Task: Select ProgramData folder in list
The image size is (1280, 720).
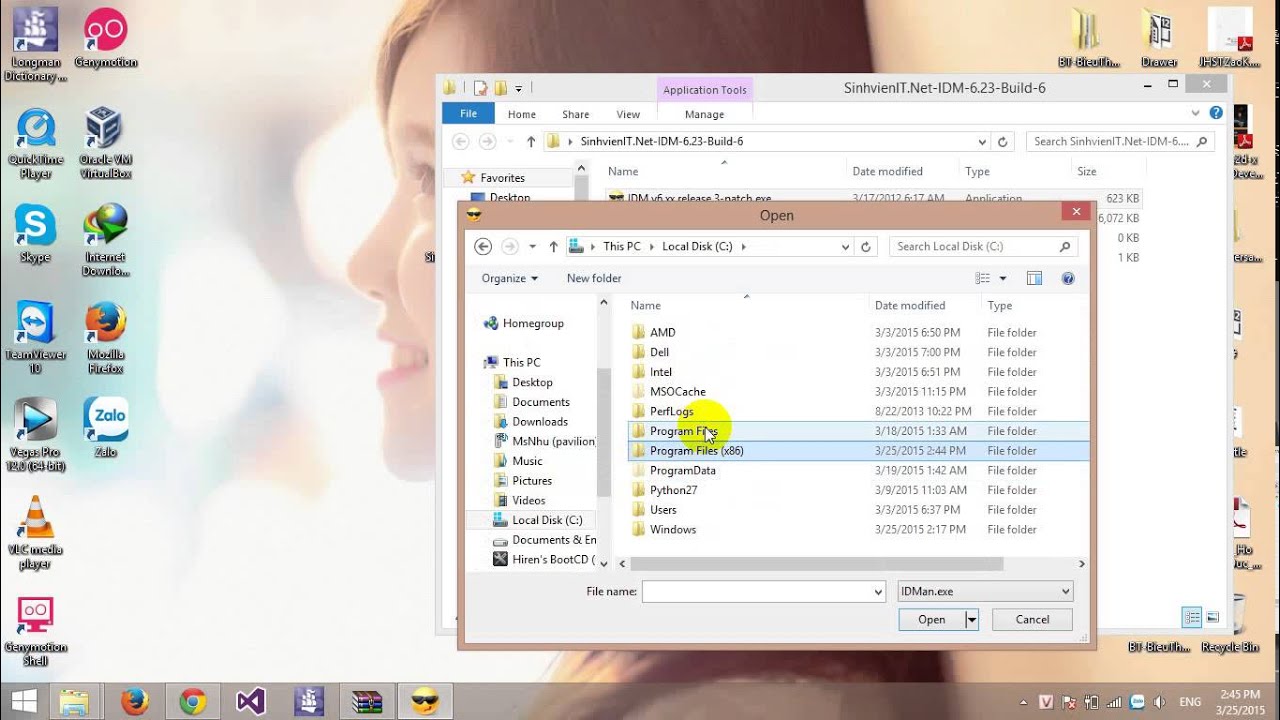Action: tap(858, 471)
